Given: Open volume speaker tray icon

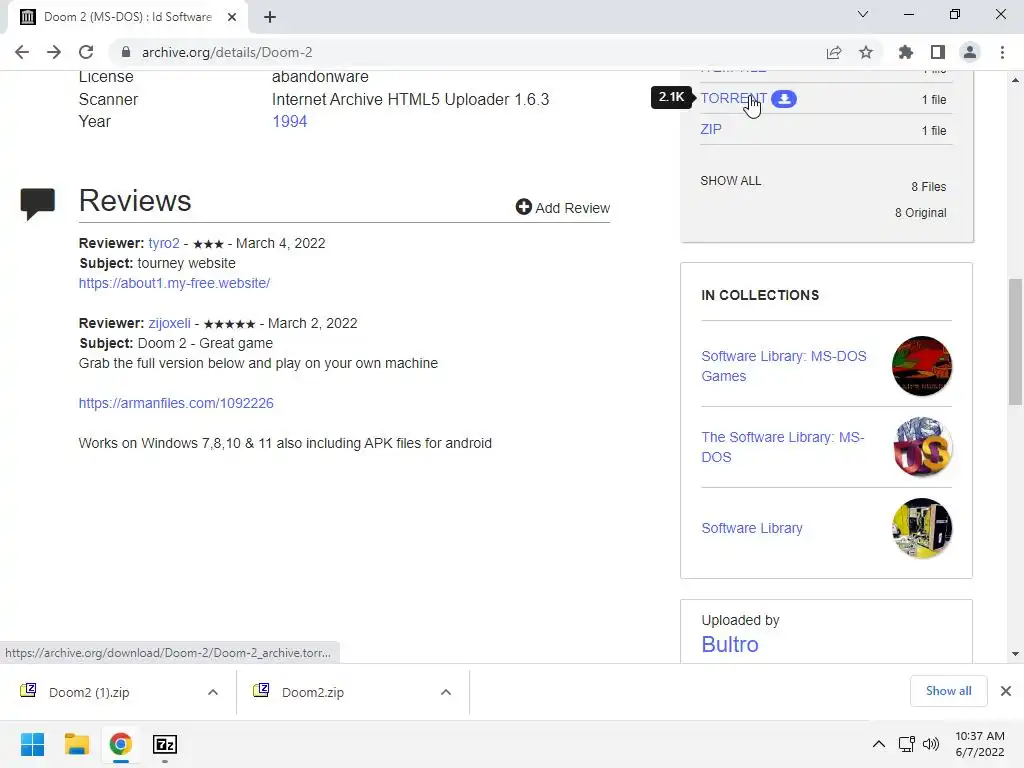Looking at the screenshot, I should (x=931, y=744).
